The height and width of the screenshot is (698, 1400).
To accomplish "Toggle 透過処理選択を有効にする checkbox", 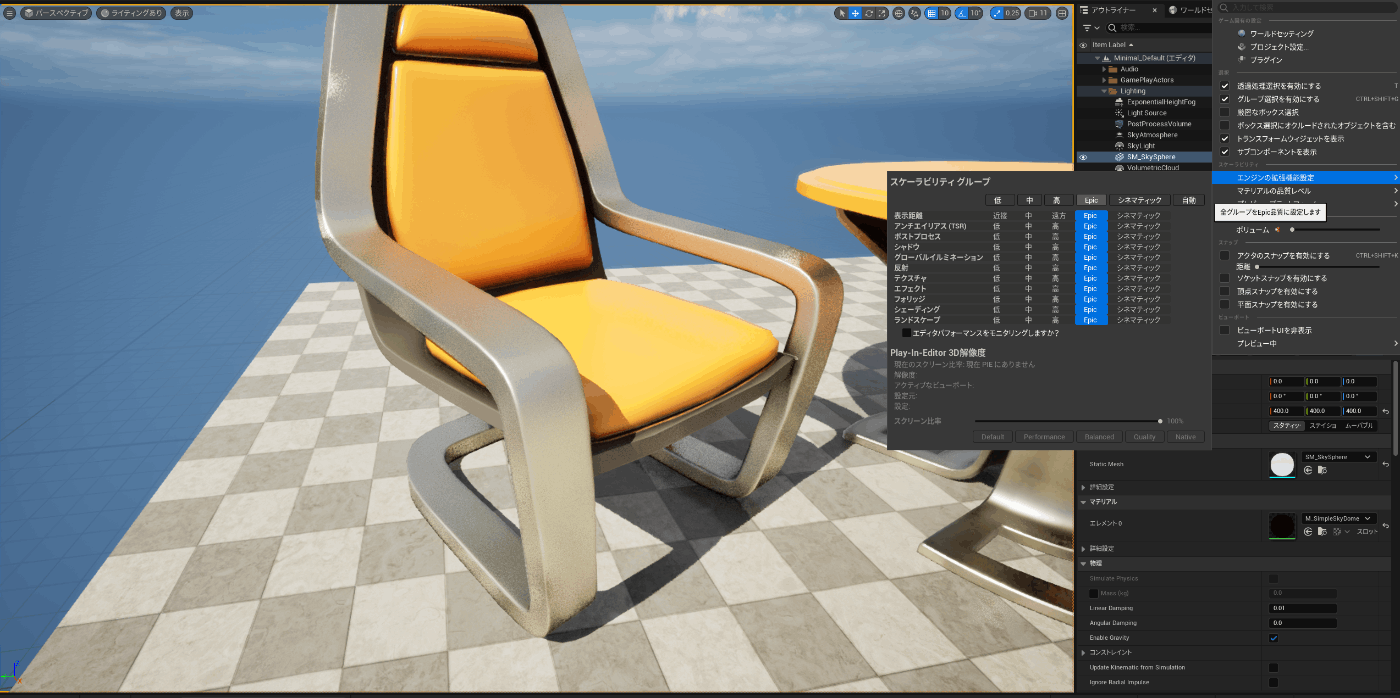I will coord(1224,86).
